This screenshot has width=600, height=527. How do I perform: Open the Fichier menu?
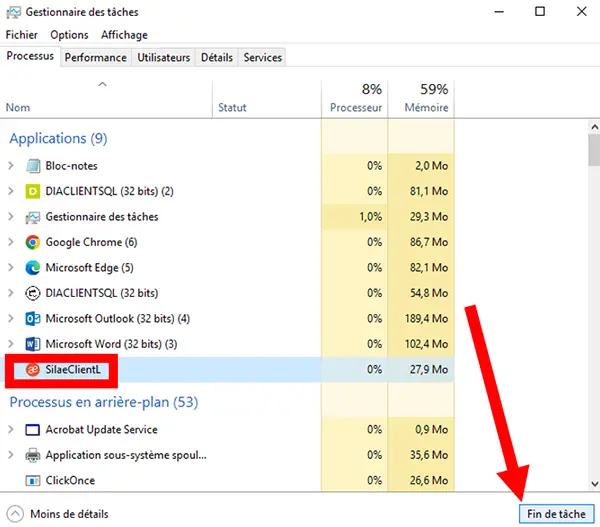[x=21, y=35]
